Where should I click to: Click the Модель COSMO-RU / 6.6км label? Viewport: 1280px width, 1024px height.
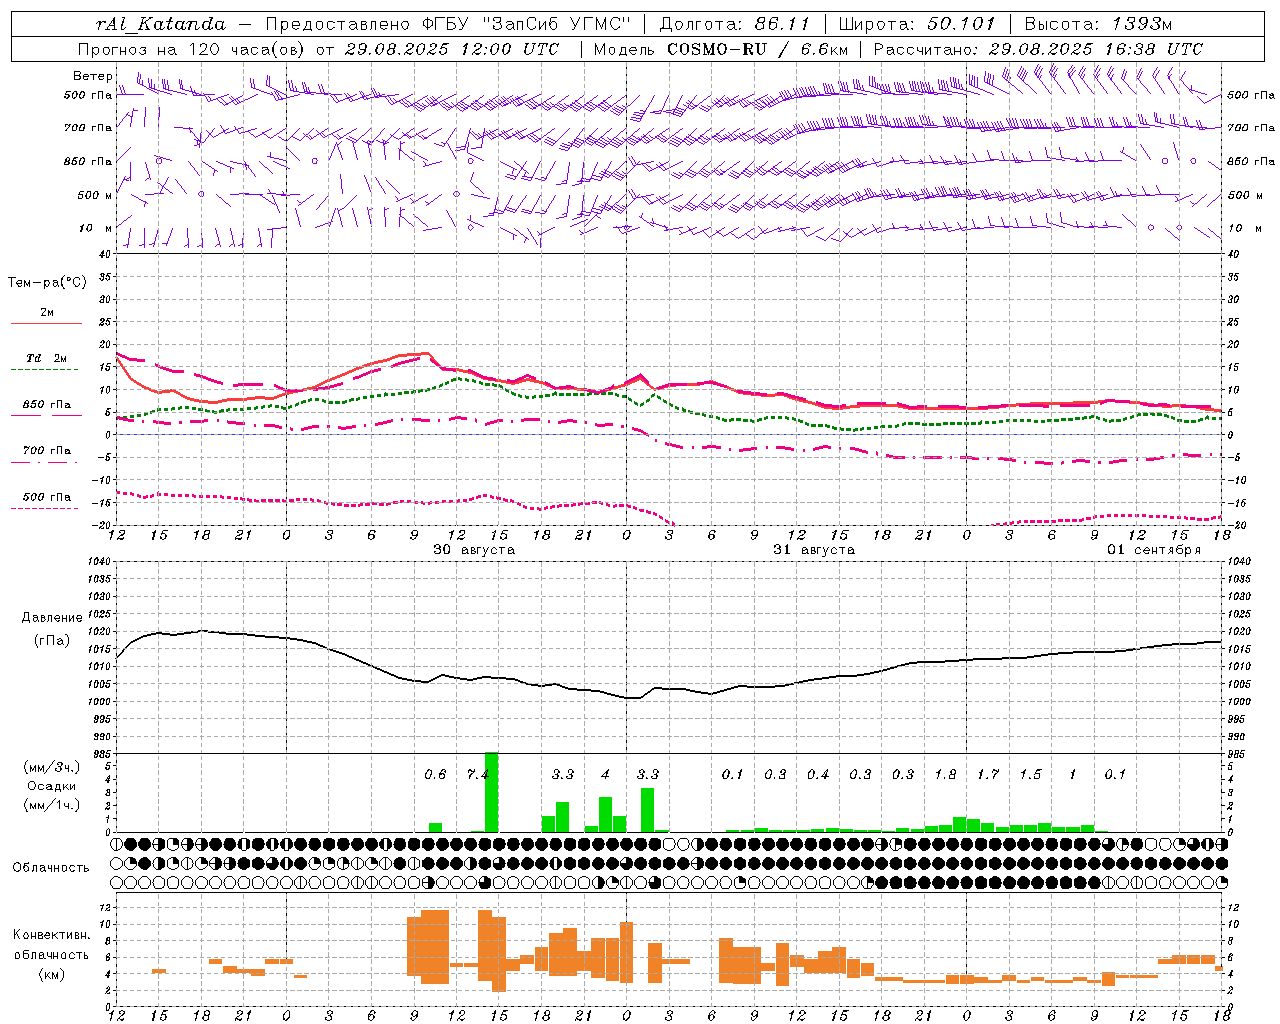[x=721, y=49]
